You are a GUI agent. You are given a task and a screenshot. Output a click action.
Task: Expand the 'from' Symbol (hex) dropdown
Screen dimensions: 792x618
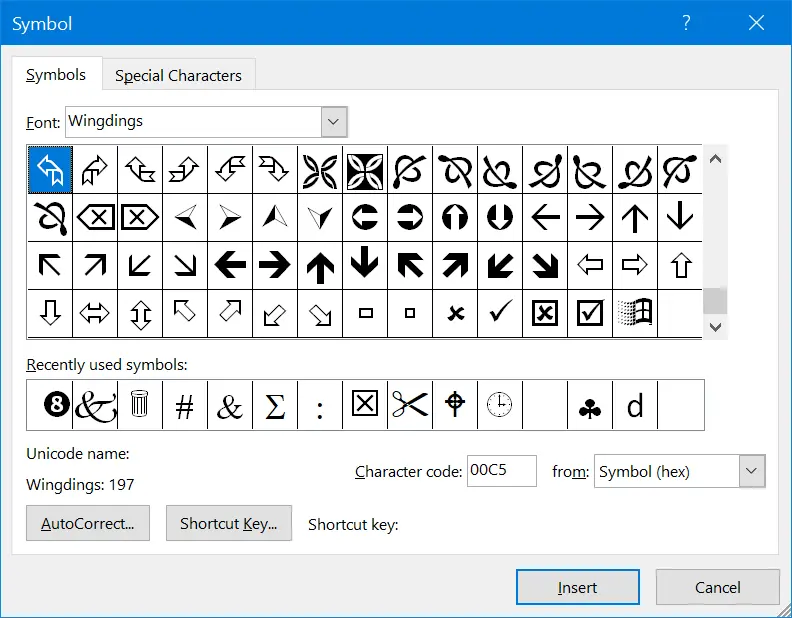point(752,471)
